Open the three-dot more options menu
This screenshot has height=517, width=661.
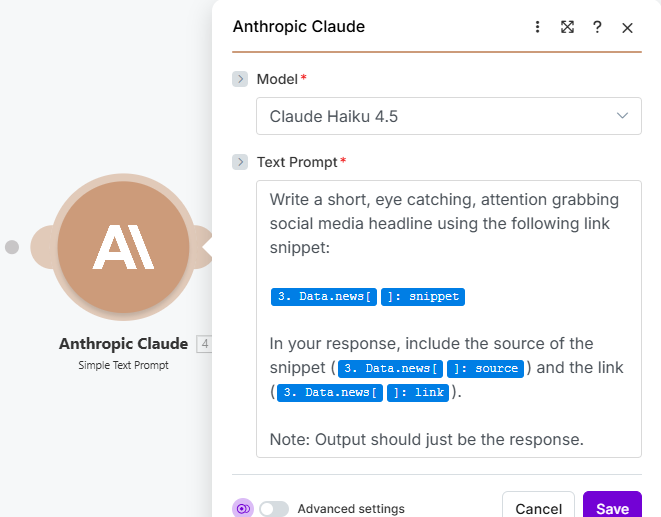click(537, 27)
